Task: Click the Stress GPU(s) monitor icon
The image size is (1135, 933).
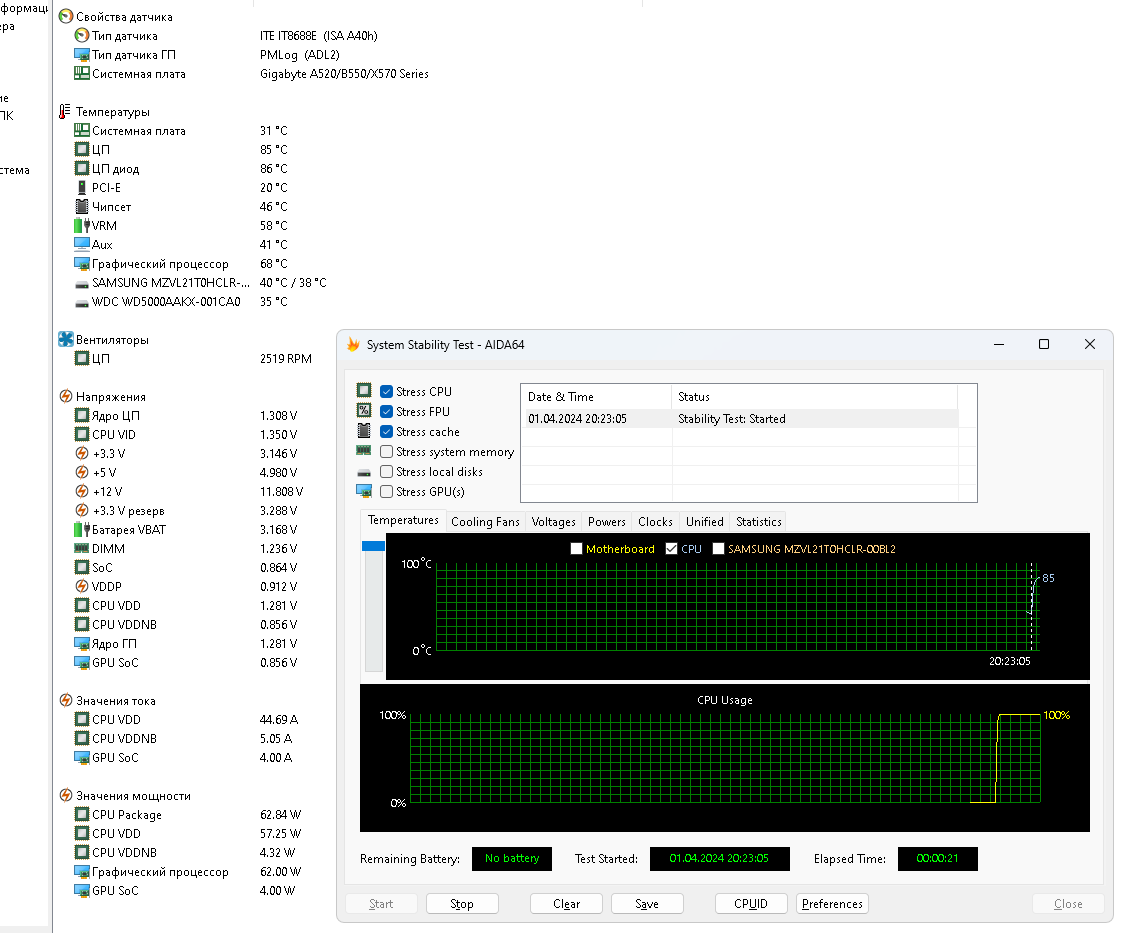Action: (364, 491)
